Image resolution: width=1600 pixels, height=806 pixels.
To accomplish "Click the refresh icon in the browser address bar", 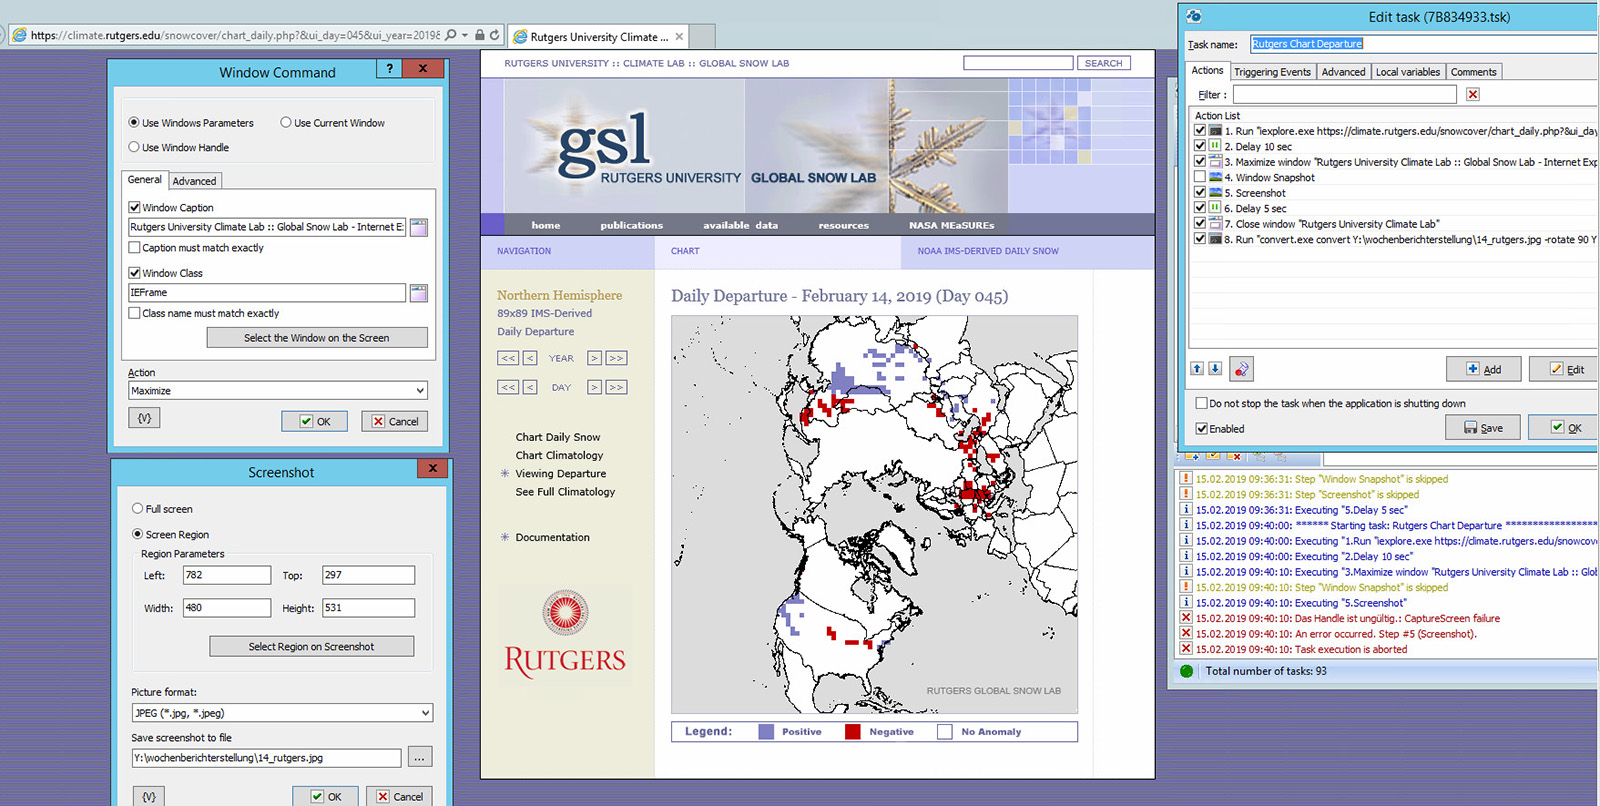I will [494, 35].
